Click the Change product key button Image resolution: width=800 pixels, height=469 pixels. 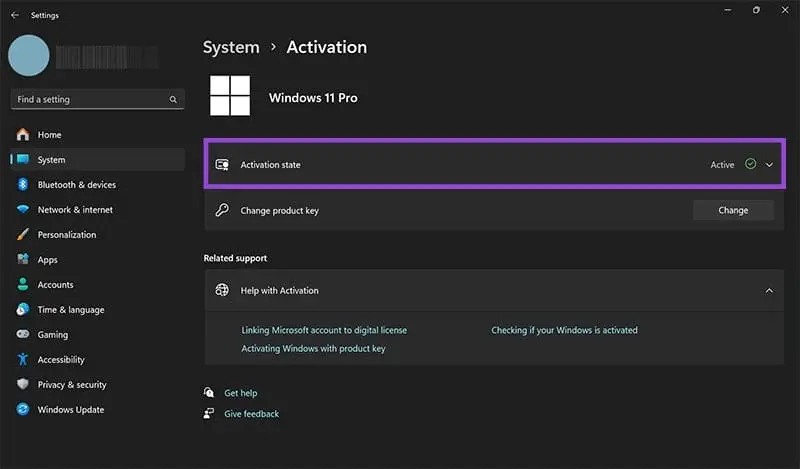pos(733,210)
